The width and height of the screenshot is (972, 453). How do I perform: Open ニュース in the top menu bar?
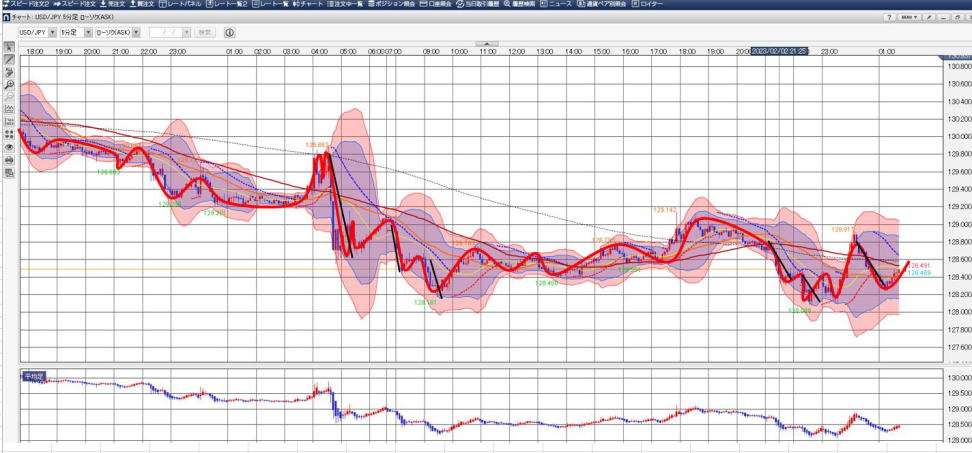click(x=558, y=4)
